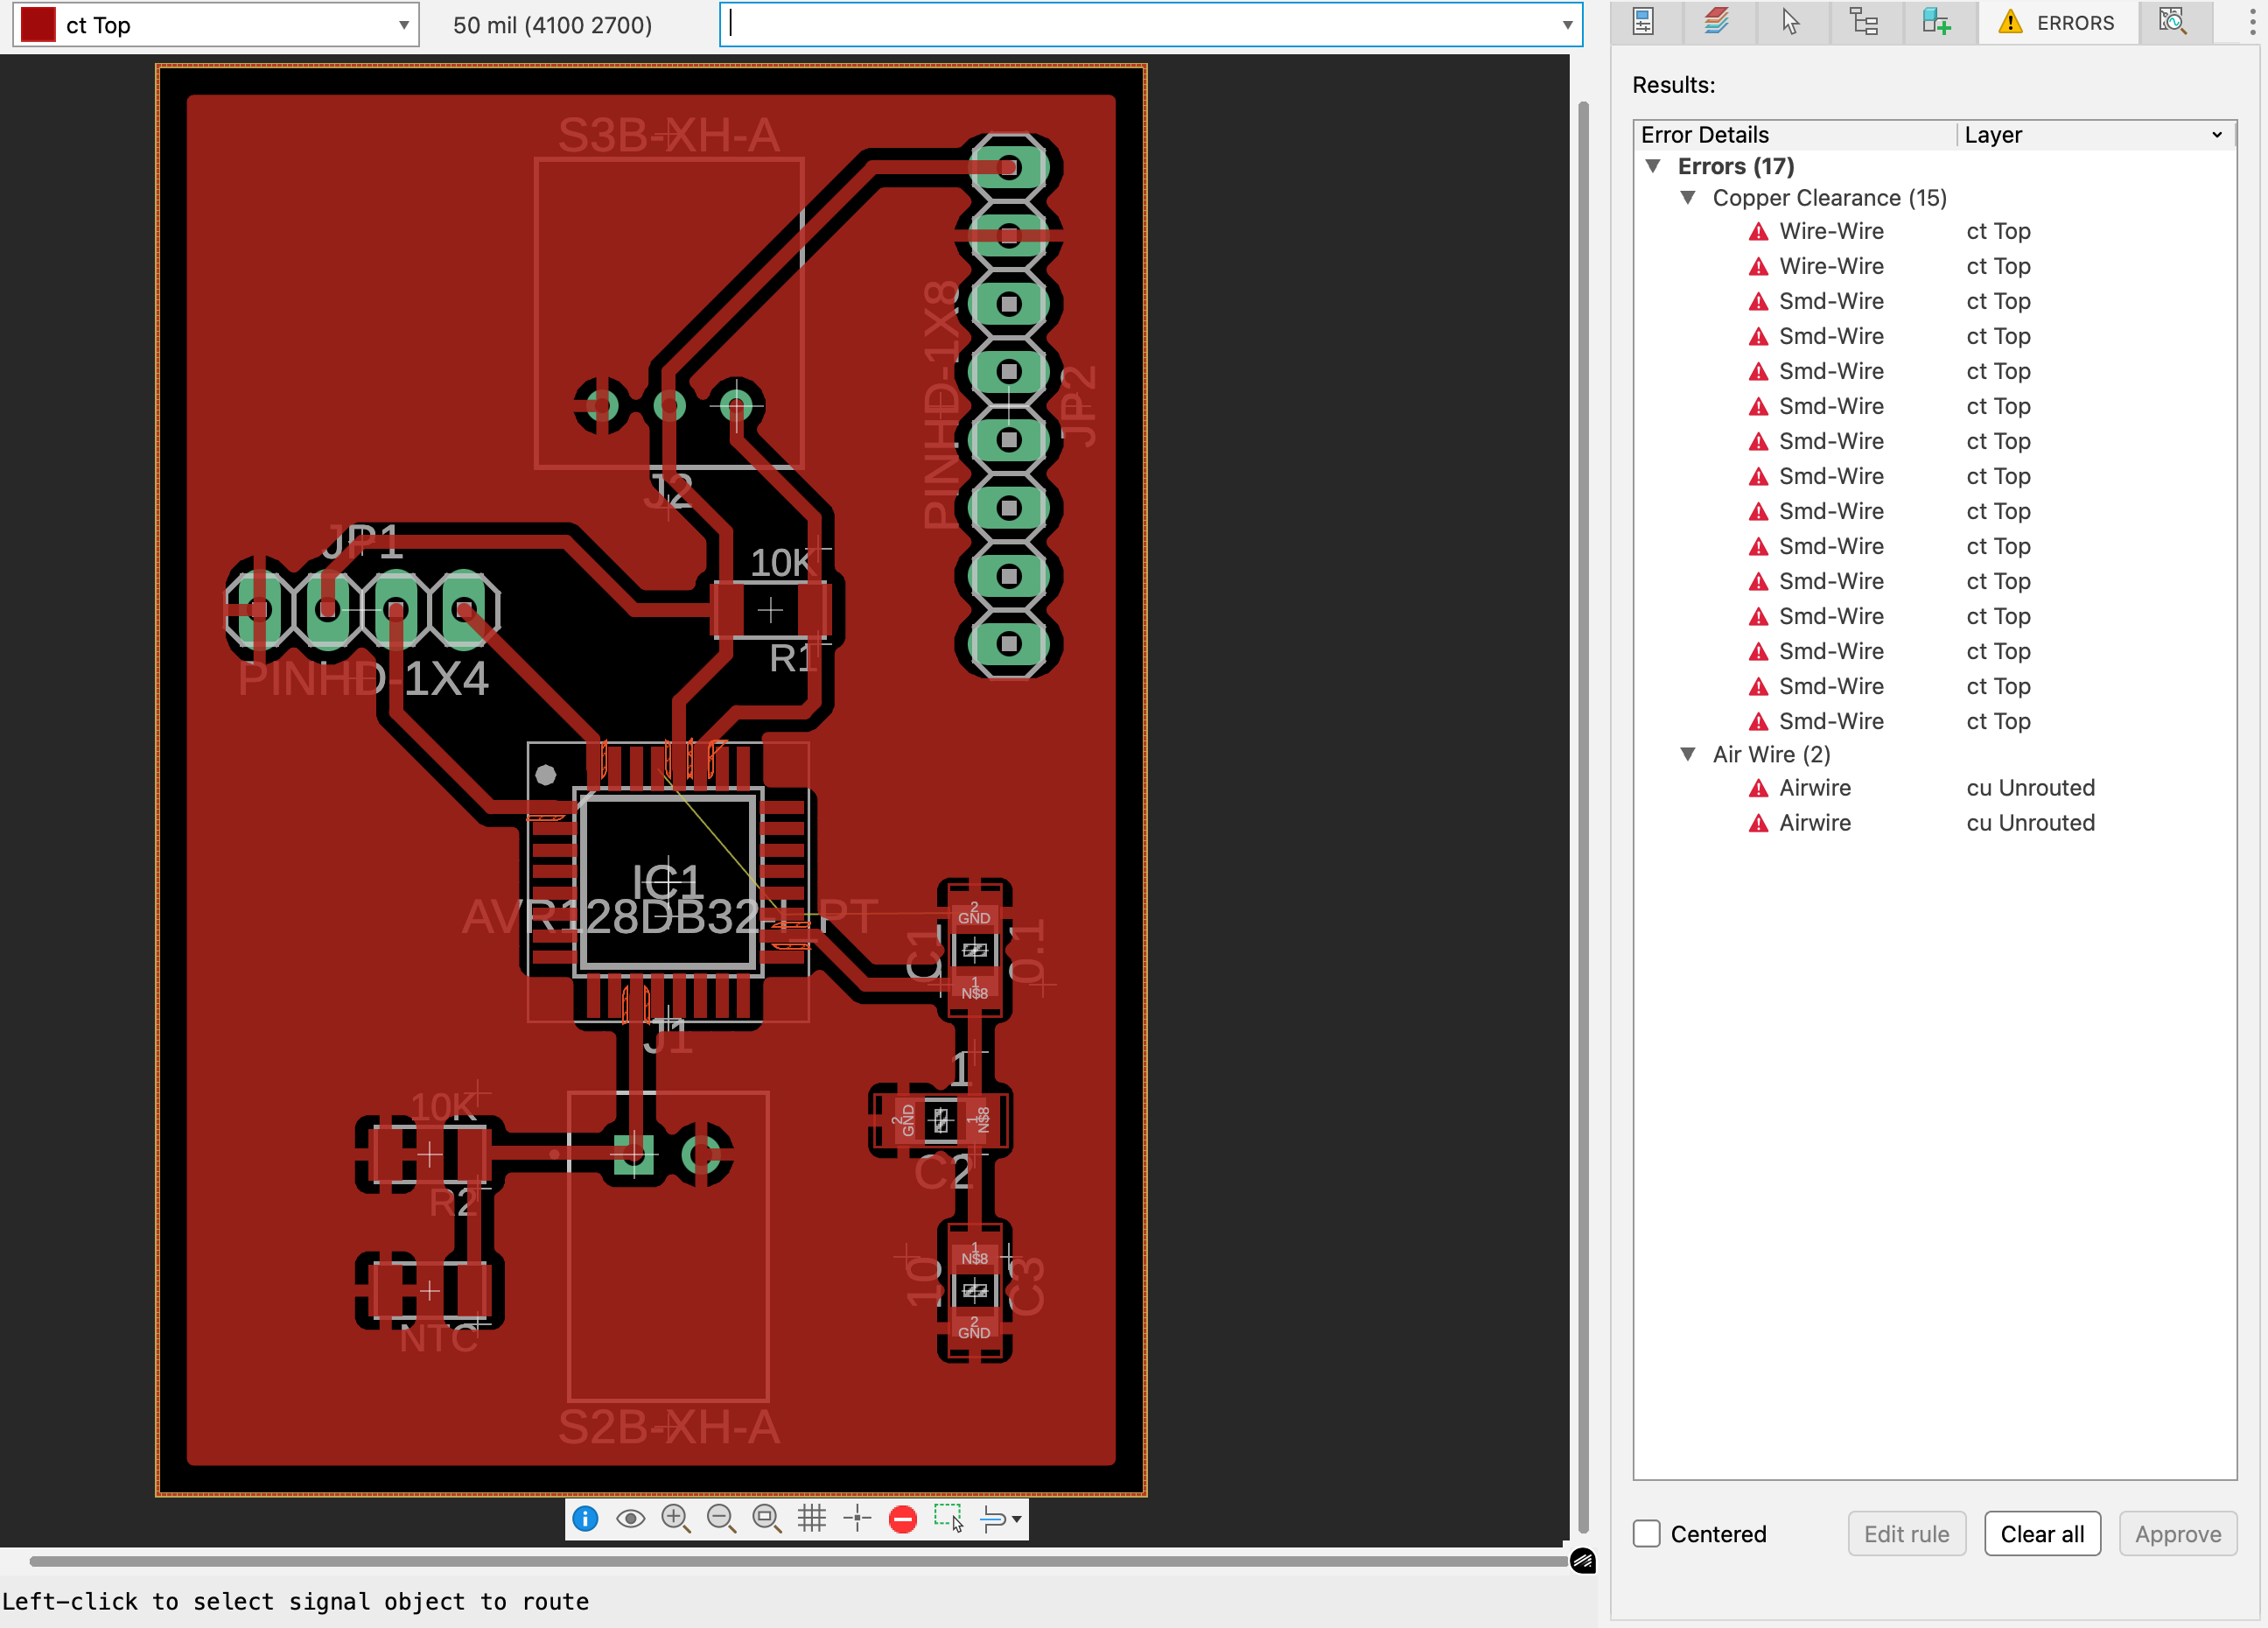The image size is (2268, 1628).
Task: Enable the Centered checkbox
Action: point(1647,1534)
